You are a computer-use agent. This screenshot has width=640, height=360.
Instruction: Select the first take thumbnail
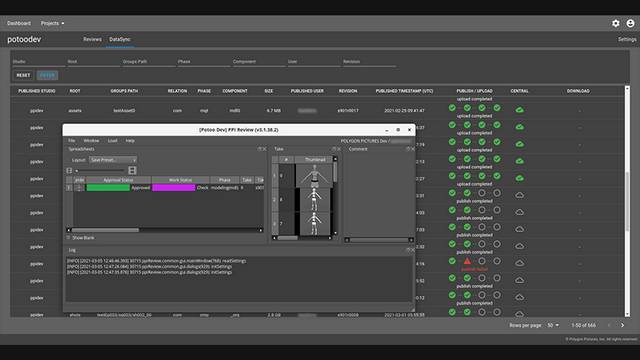(x=314, y=176)
